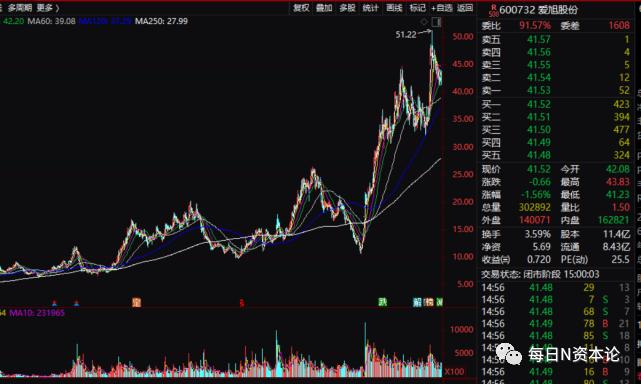The width and height of the screenshot is (641, 384).
Task: Click the red S marker on timeline
Action: pos(242,303)
